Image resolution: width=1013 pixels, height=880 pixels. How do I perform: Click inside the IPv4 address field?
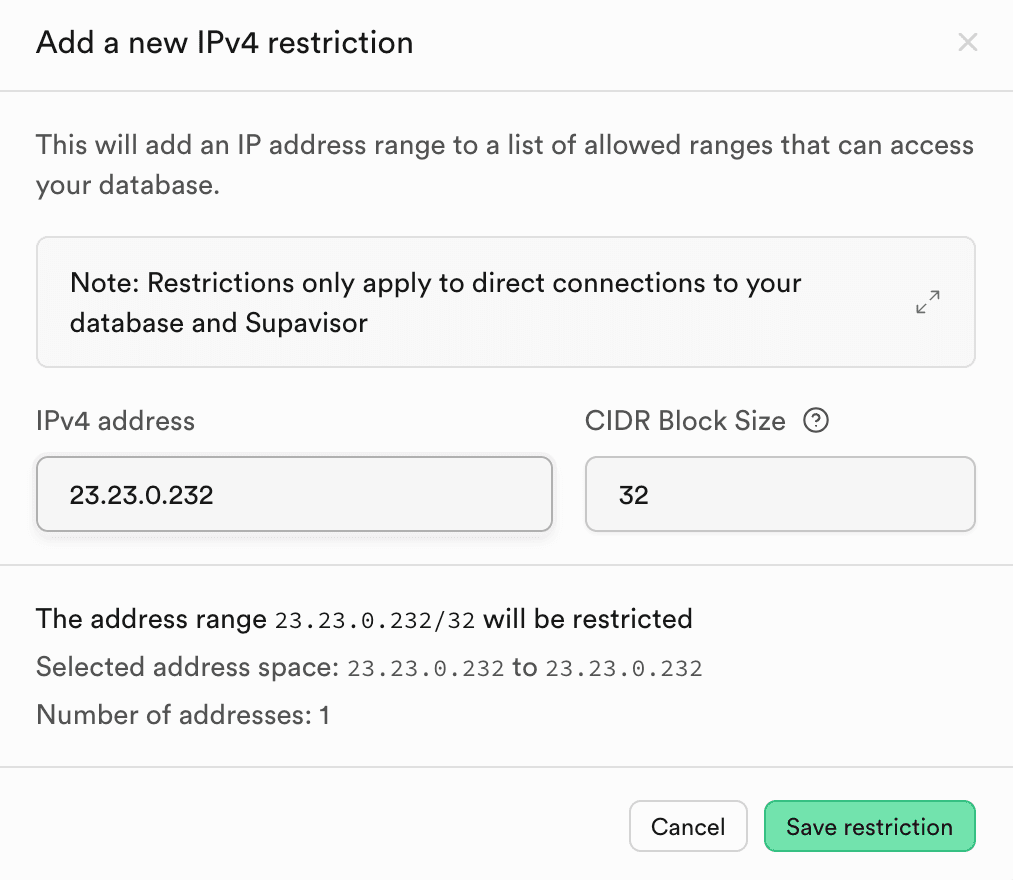pos(294,493)
